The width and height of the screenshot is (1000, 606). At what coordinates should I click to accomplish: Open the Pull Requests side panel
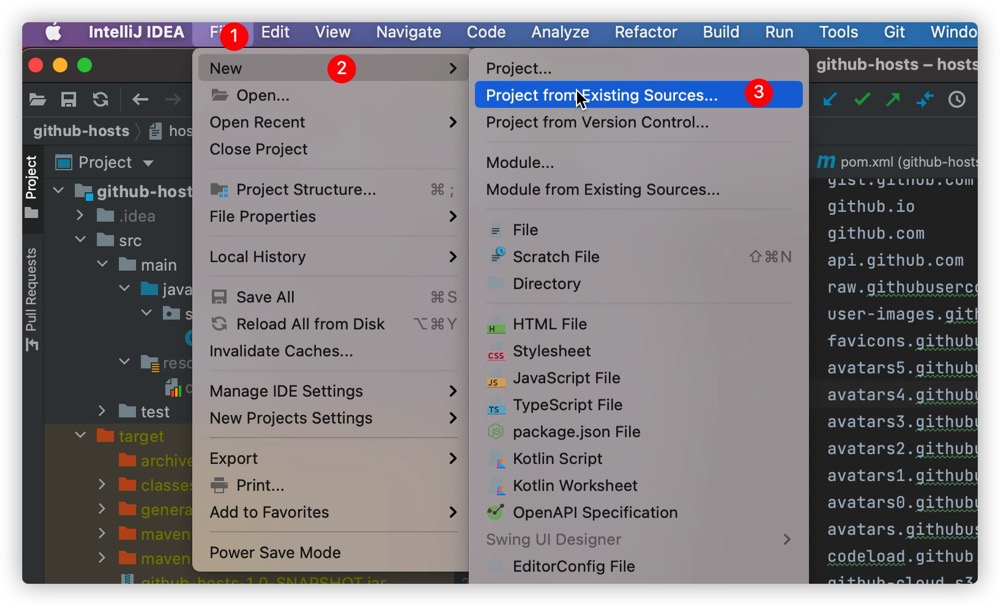[x=31, y=299]
